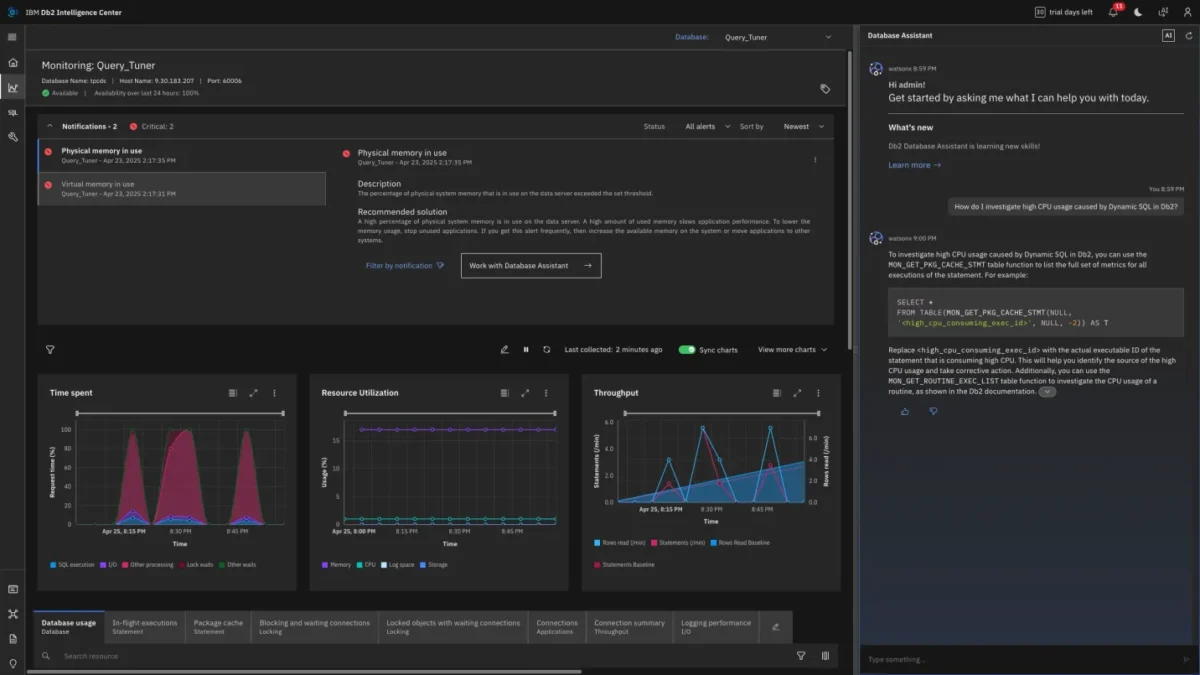Open Throughput chart overflow menu
Viewport: 1200px width, 675px height.
point(819,393)
